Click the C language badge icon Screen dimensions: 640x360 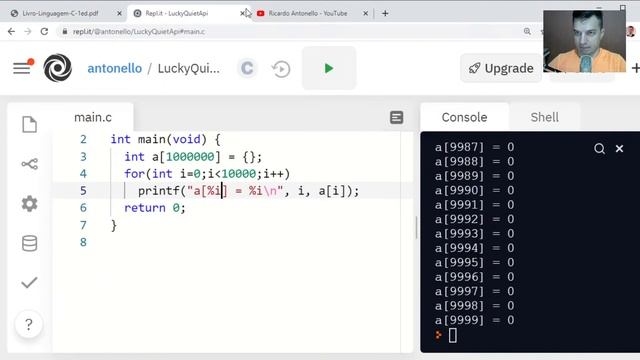[x=247, y=68]
